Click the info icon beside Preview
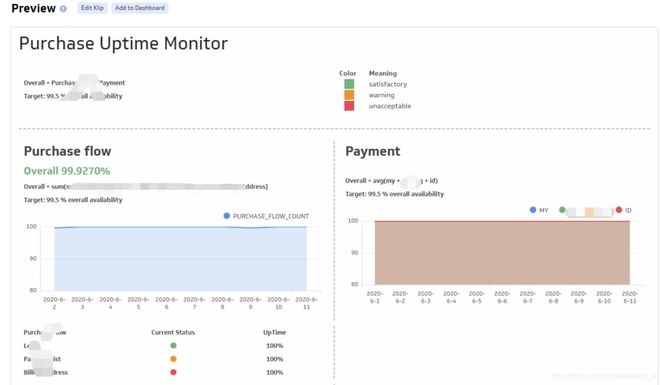 [x=63, y=8]
